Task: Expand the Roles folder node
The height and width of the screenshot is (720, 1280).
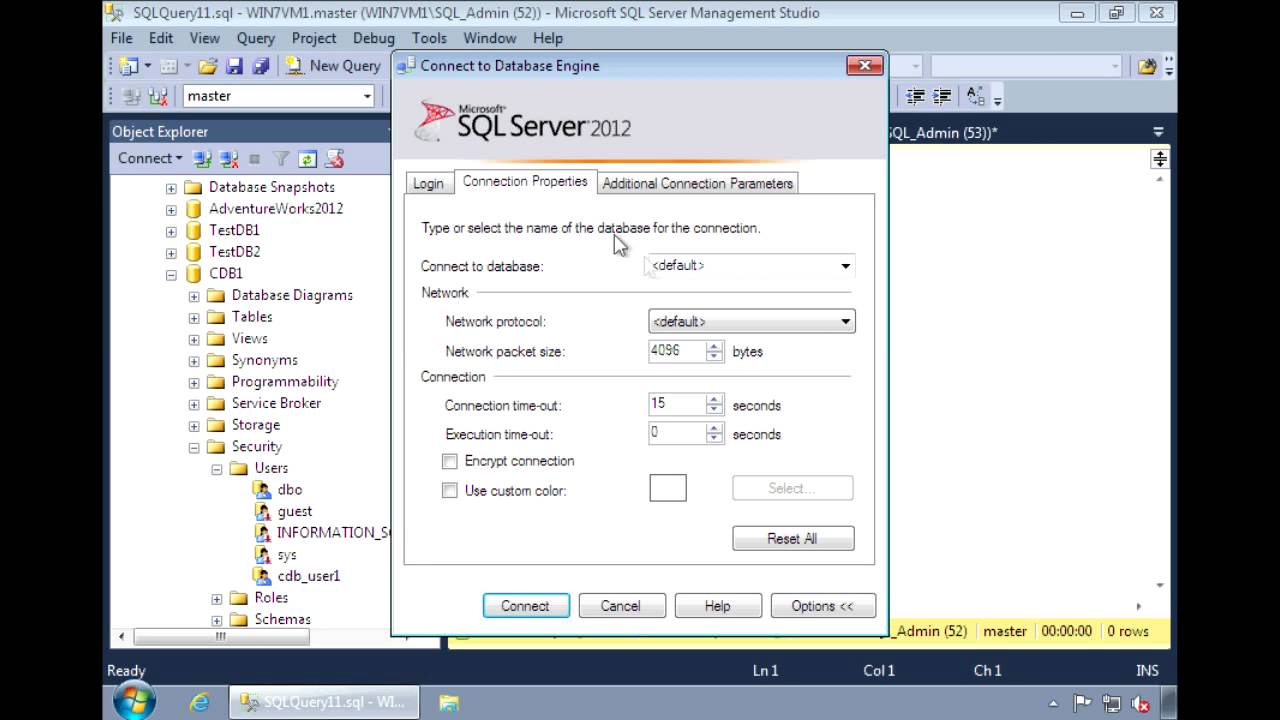Action: (x=217, y=599)
